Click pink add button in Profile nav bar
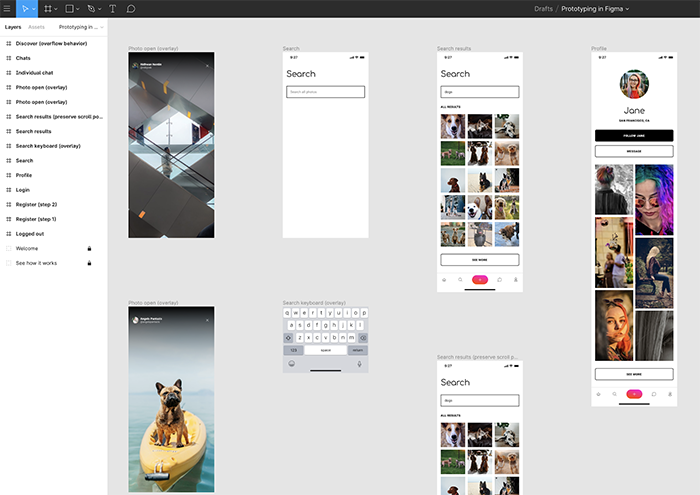The height and width of the screenshot is (495, 700). 634,394
